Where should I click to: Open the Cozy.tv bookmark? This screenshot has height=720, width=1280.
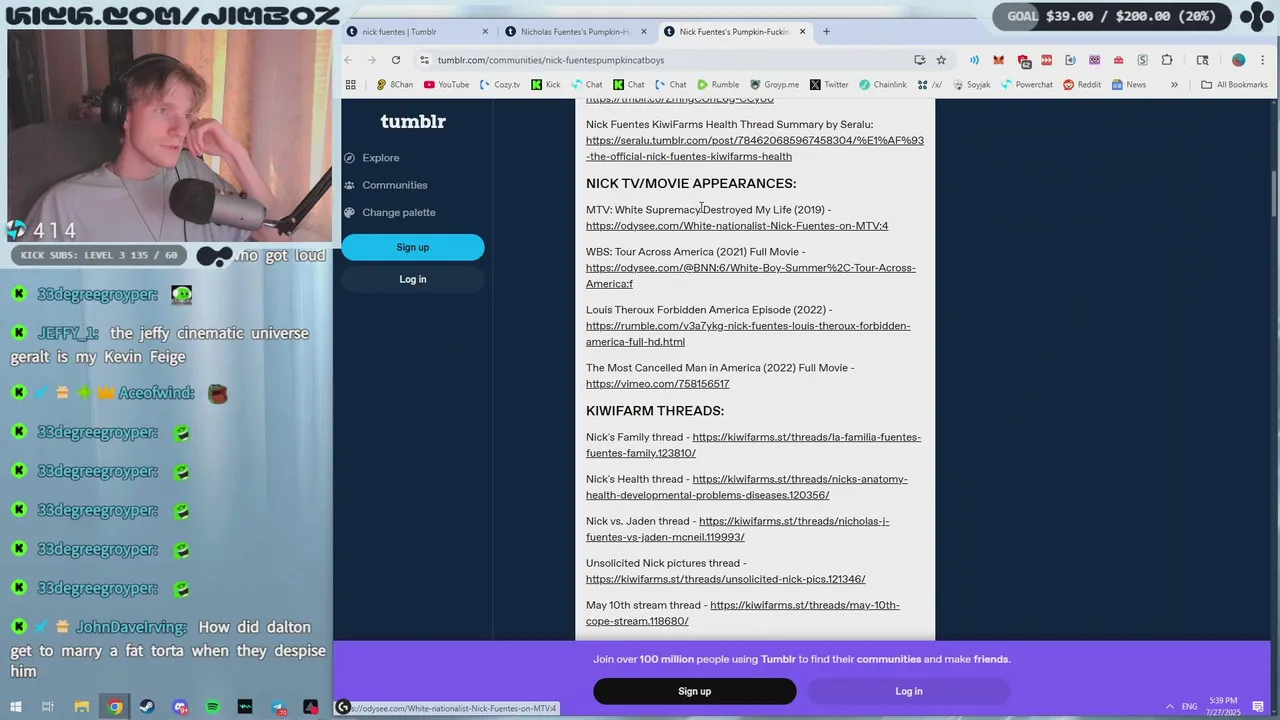pos(500,85)
